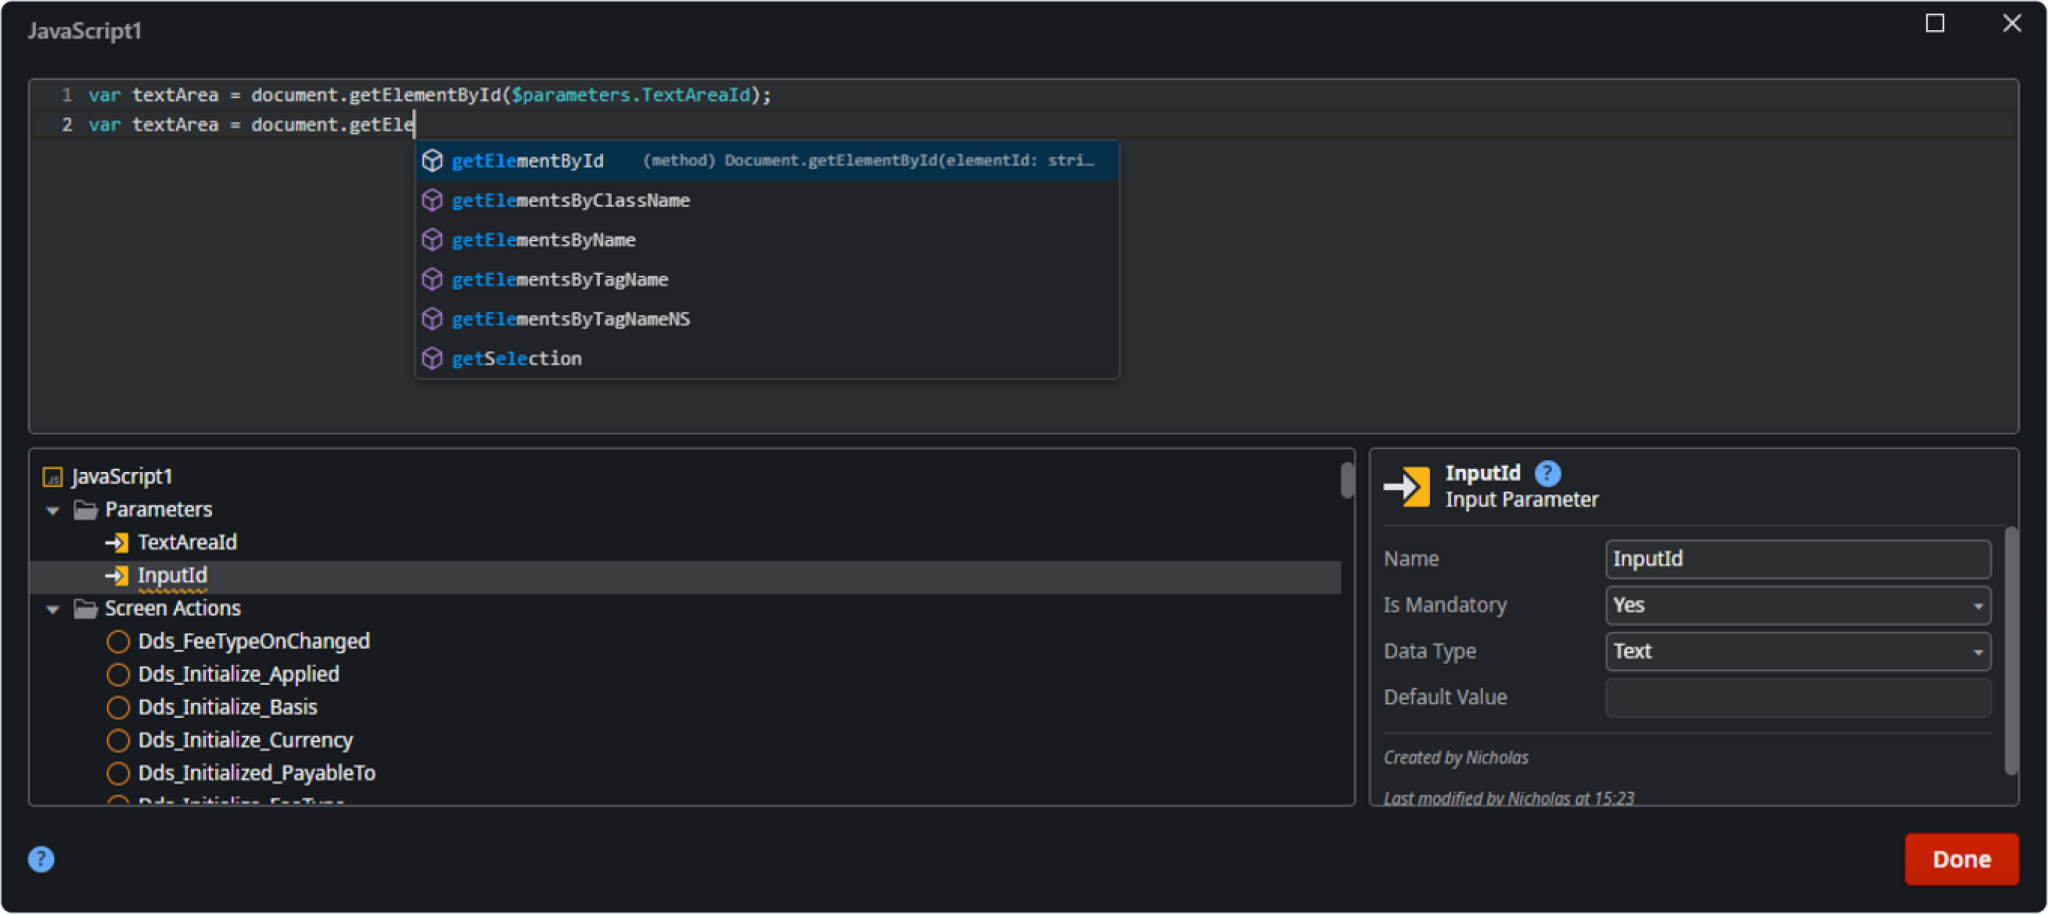2048x914 pixels.
Task: Select Dds_Initialize_Currency screen action
Action: click(245, 740)
